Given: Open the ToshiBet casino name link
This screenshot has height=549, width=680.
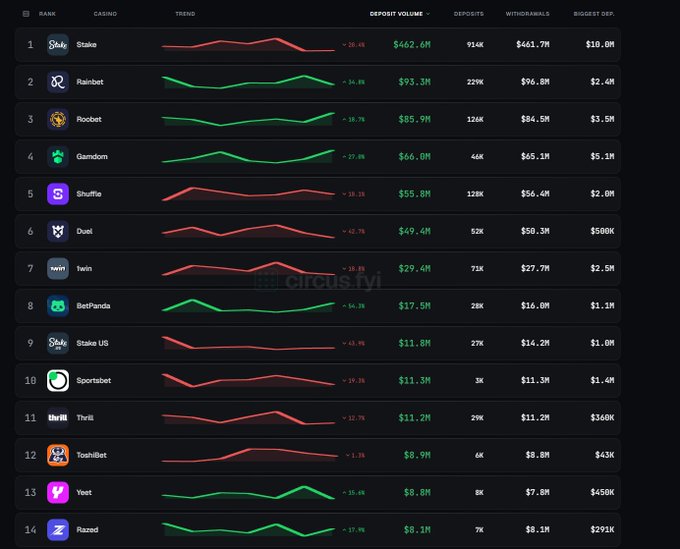Looking at the screenshot, I should point(92,455).
